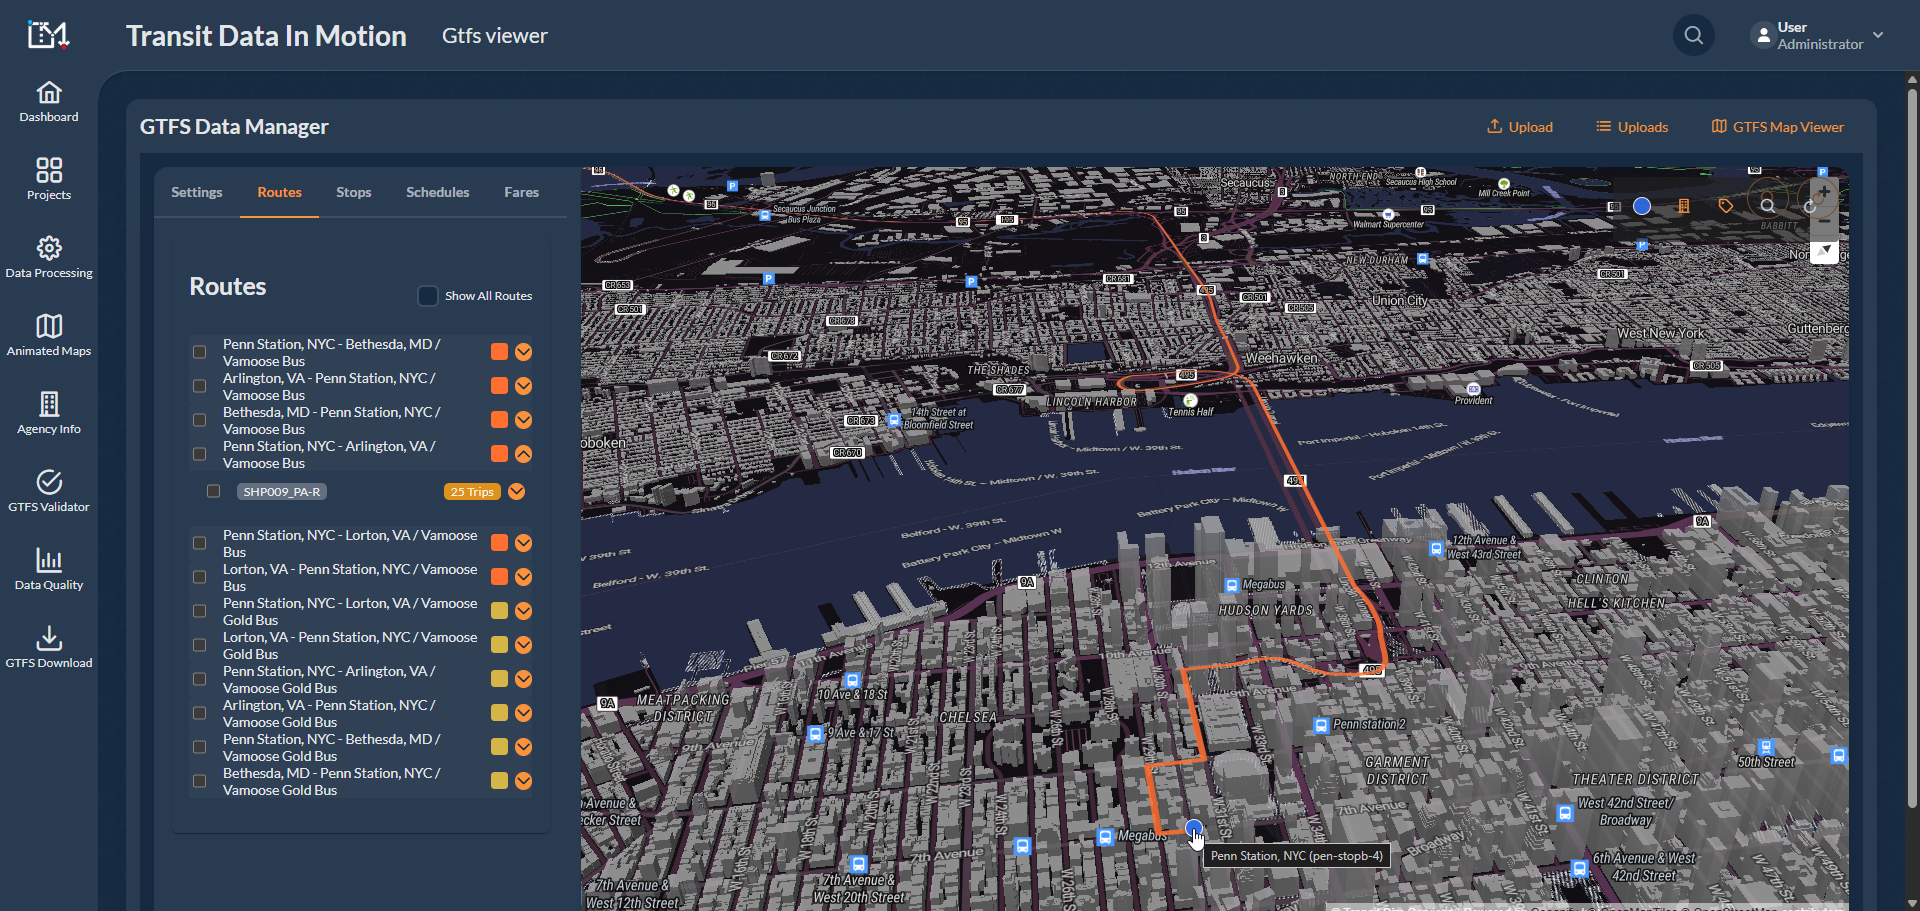Enable the Show All Routes checkbox
The height and width of the screenshot is (911, 1920).
[428, 296]
